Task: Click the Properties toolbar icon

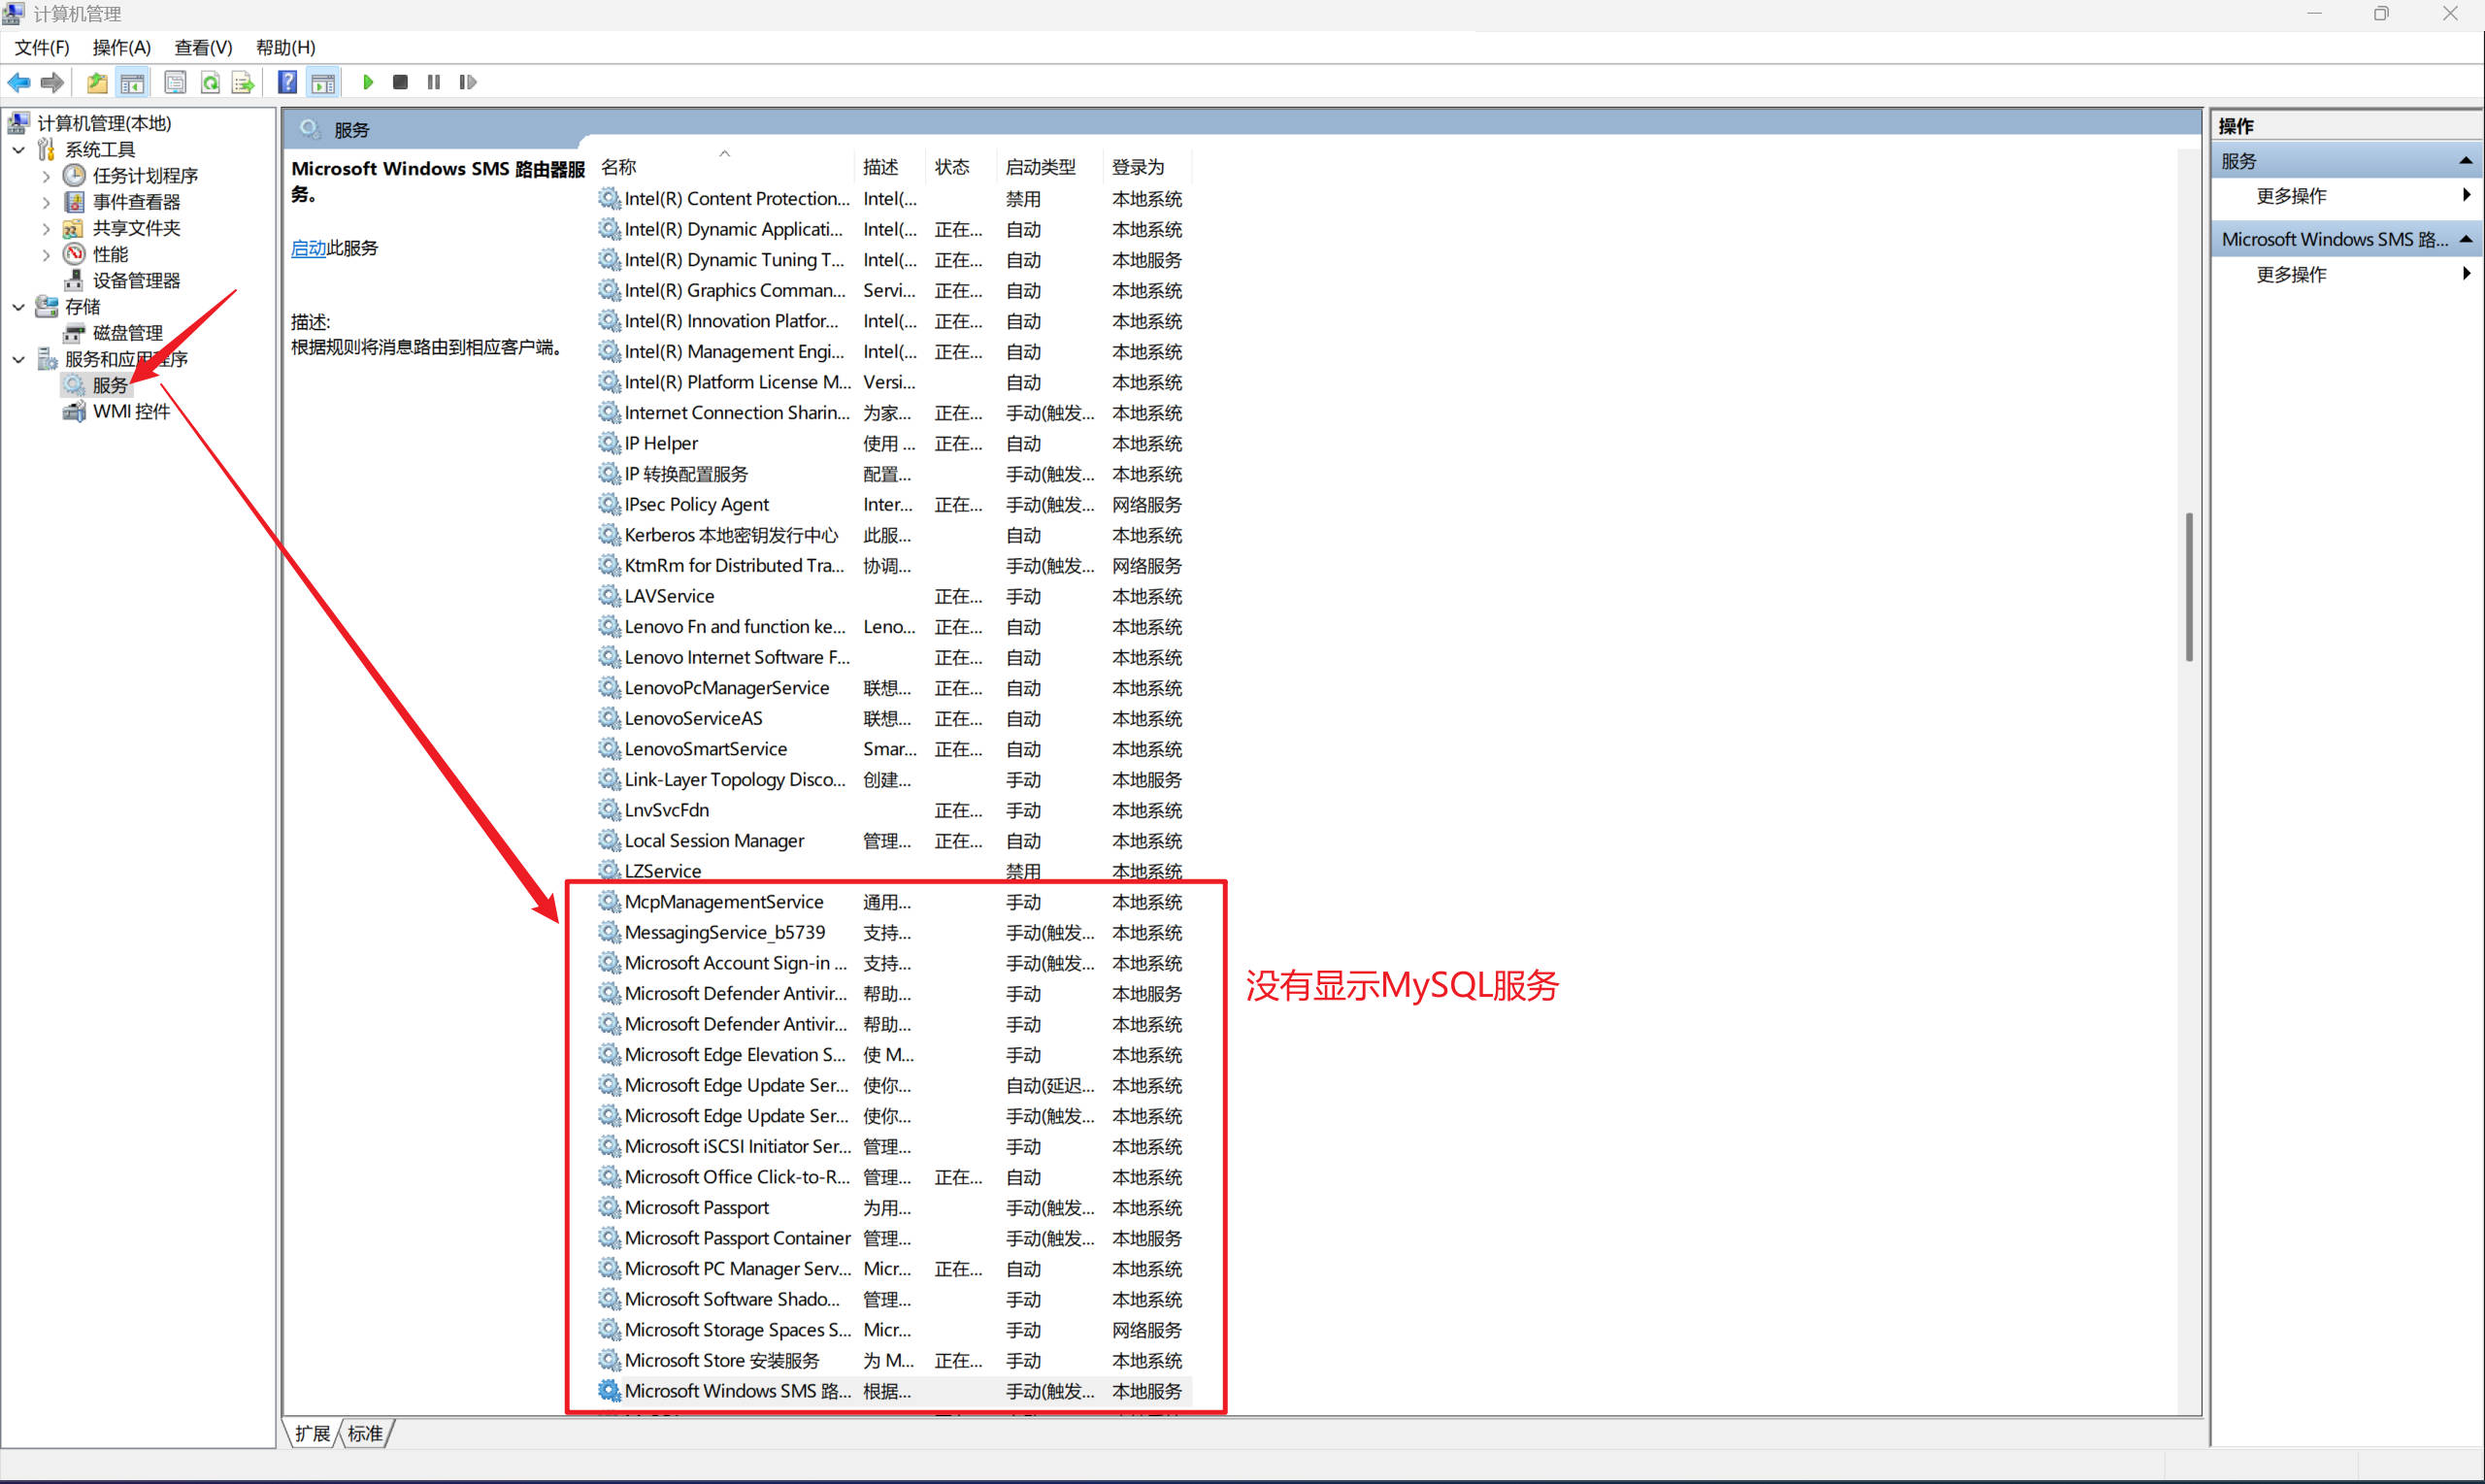Action: (x=175, y=82)
